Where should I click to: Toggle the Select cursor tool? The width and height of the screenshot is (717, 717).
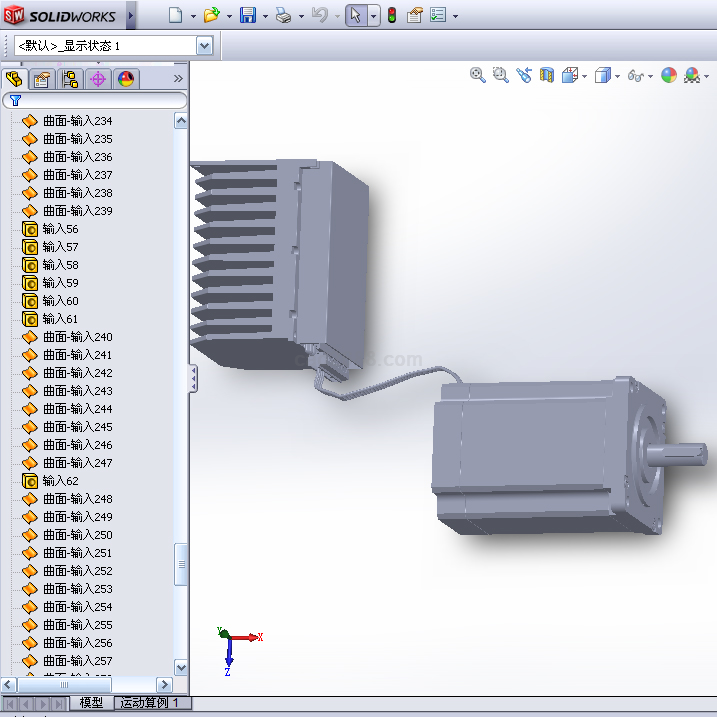[355, 15]
